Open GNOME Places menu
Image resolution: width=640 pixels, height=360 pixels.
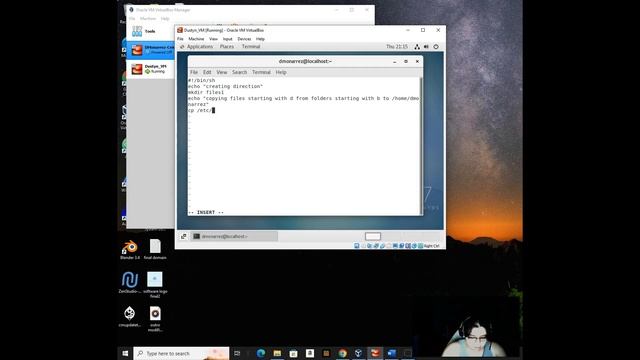tap(227, 47)
